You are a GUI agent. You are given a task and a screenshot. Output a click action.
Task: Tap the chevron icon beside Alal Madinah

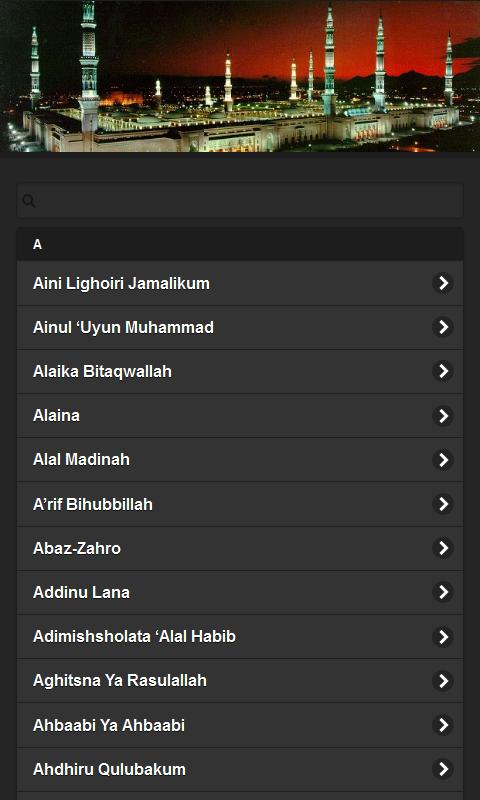[443, 460]
